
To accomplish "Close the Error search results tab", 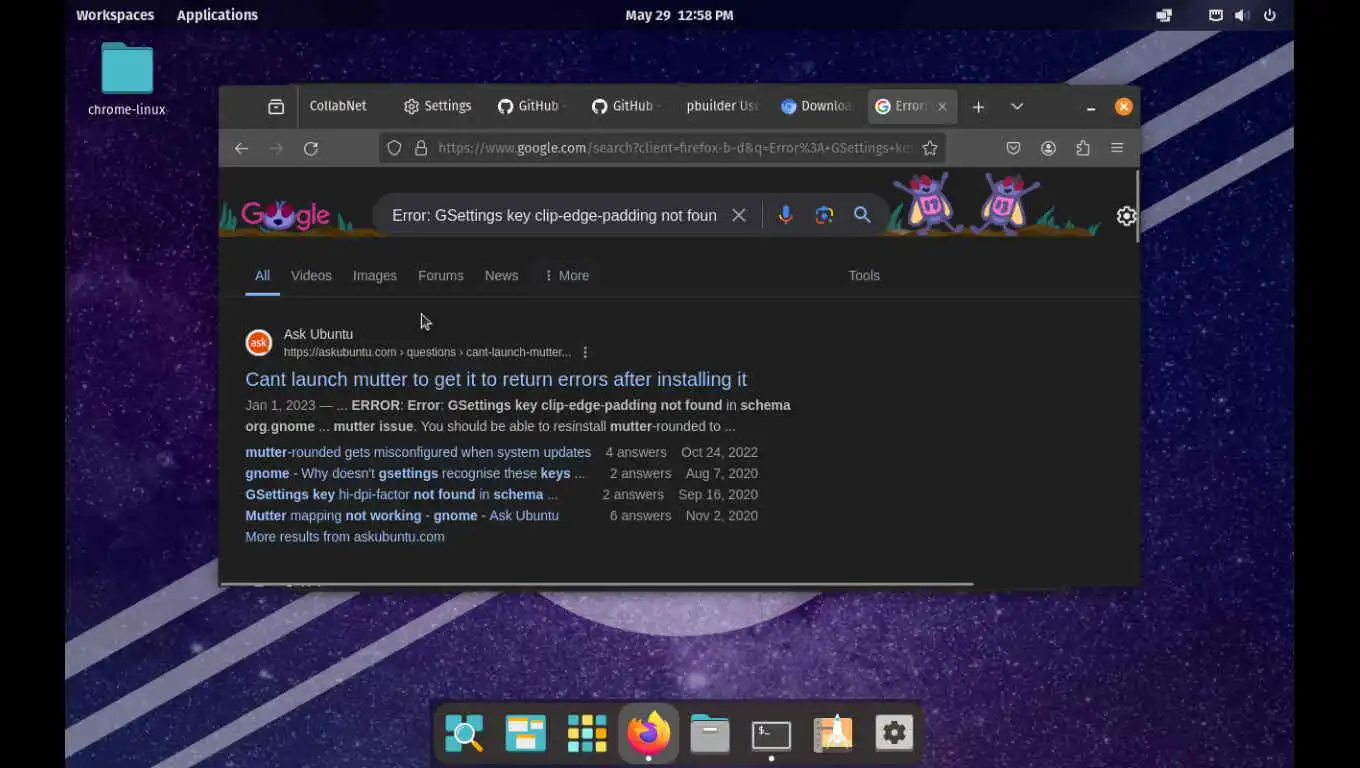I will tap(942, 106).
